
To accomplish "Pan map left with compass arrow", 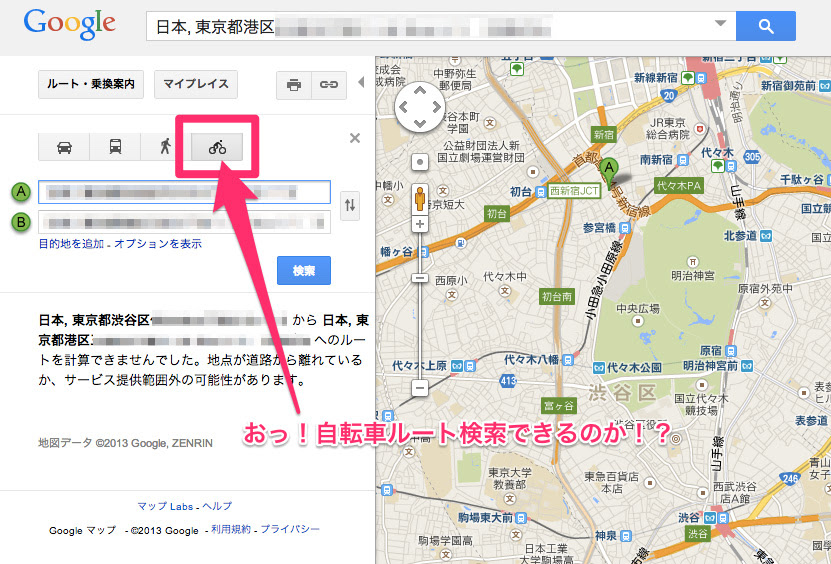I will pos(404,107).
